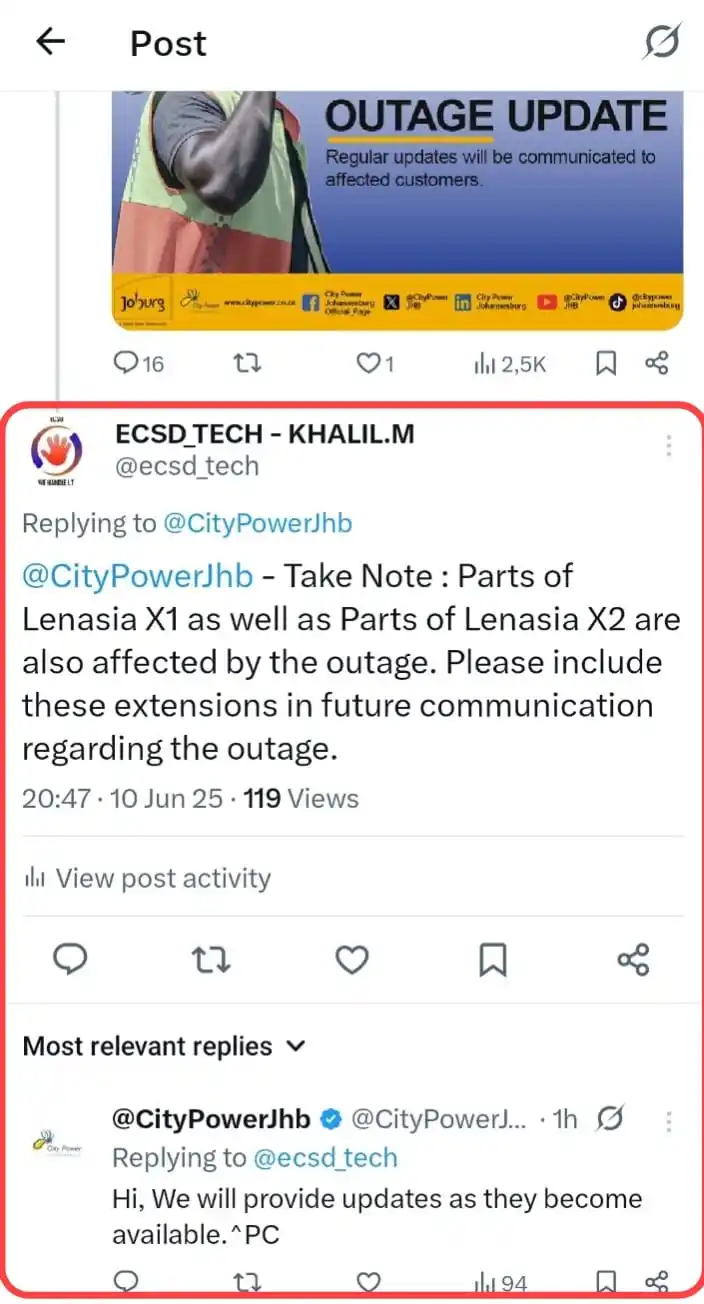
Task: Click the verified badge next to @CityPowerJhb
Action: point(330,1119)
